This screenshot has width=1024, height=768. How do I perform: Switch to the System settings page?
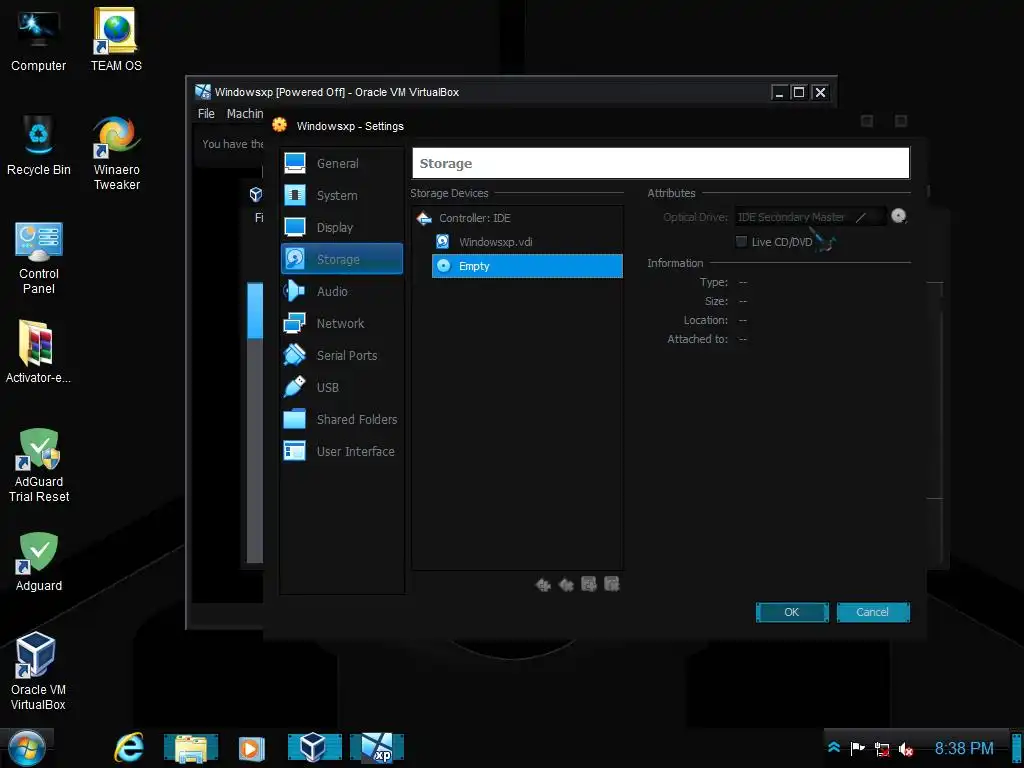(341, 195)
